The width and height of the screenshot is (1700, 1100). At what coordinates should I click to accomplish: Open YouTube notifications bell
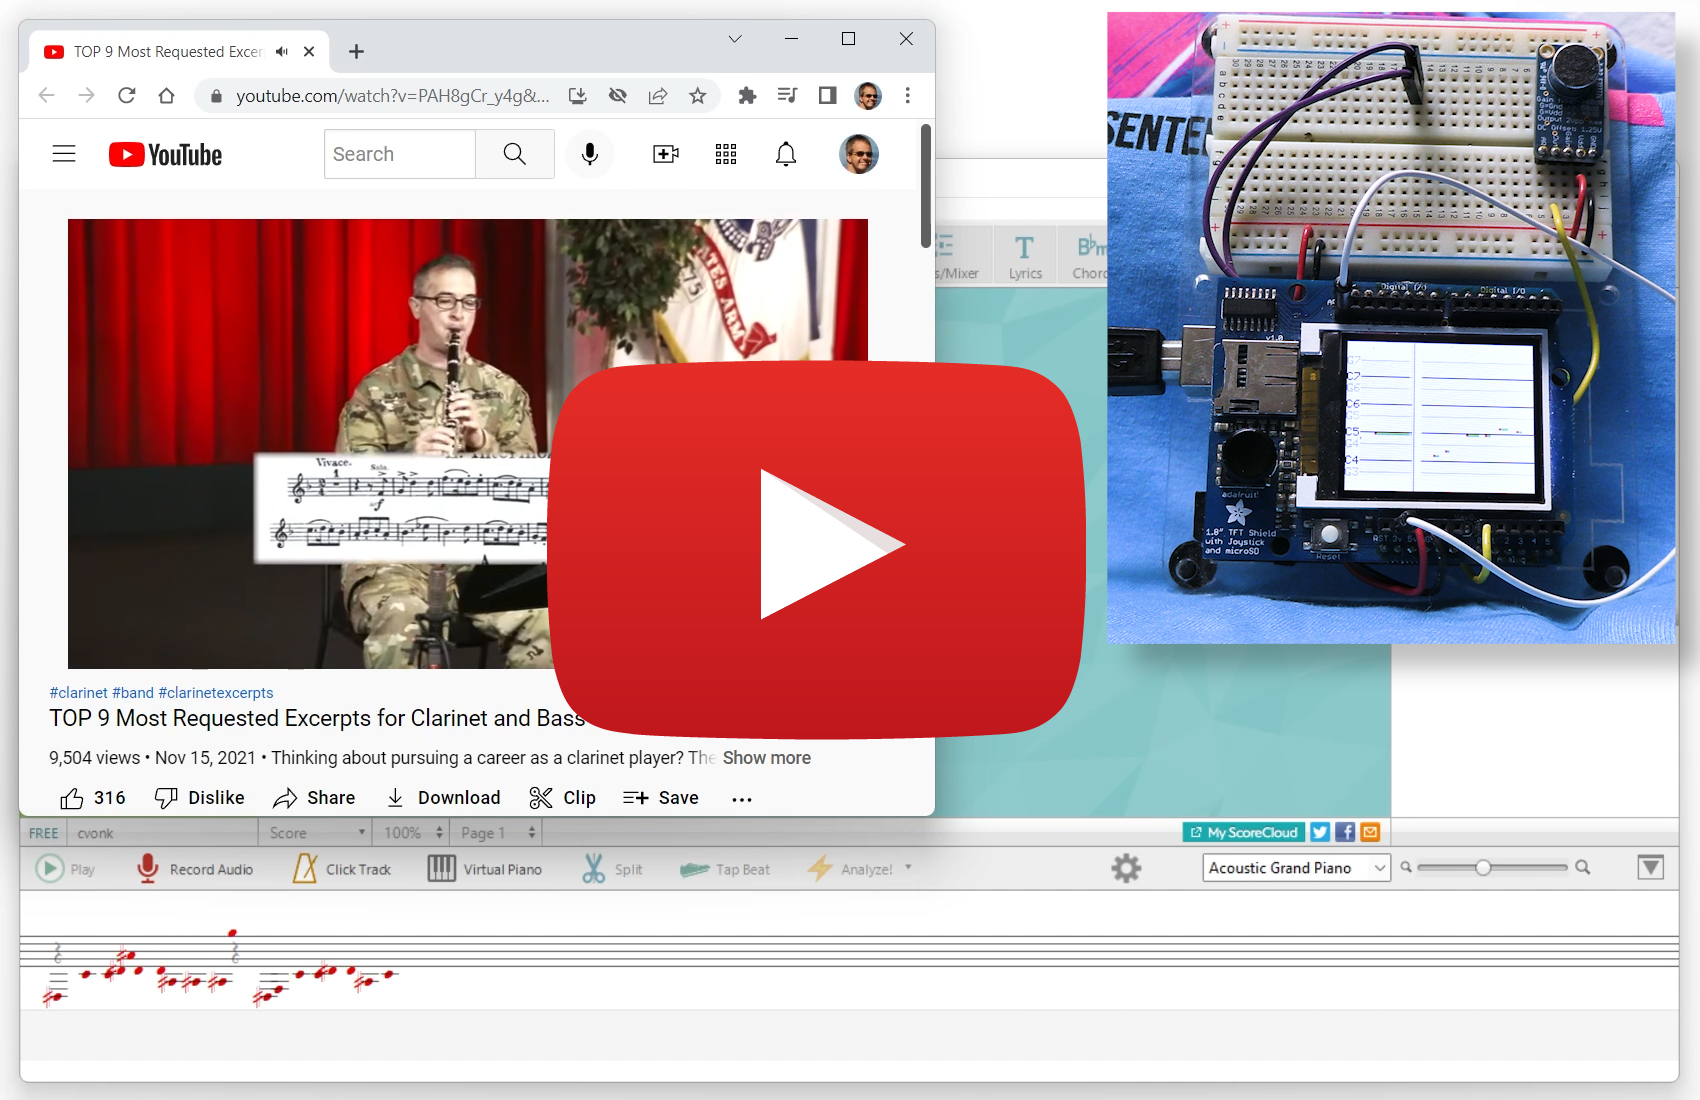pyautogui.click(x=786, y=154)
